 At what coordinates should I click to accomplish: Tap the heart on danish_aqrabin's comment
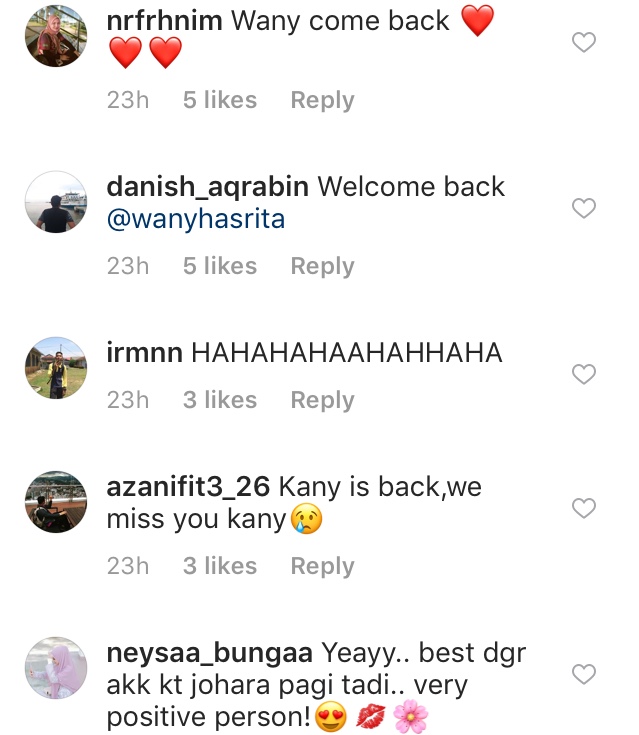584,208
